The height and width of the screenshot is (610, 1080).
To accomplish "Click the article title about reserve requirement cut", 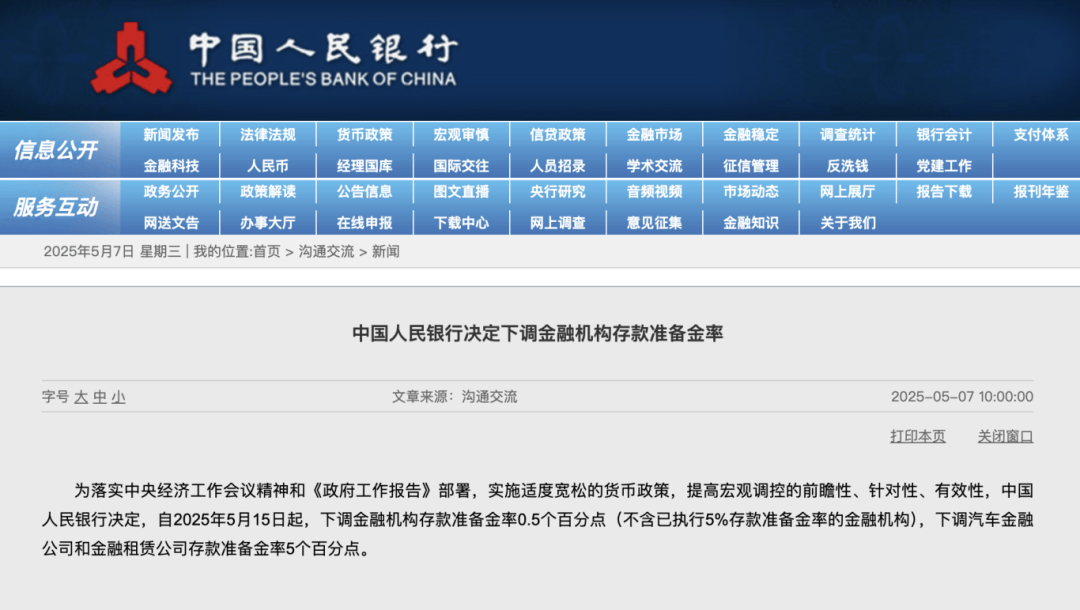I will (x=540, y=332).
